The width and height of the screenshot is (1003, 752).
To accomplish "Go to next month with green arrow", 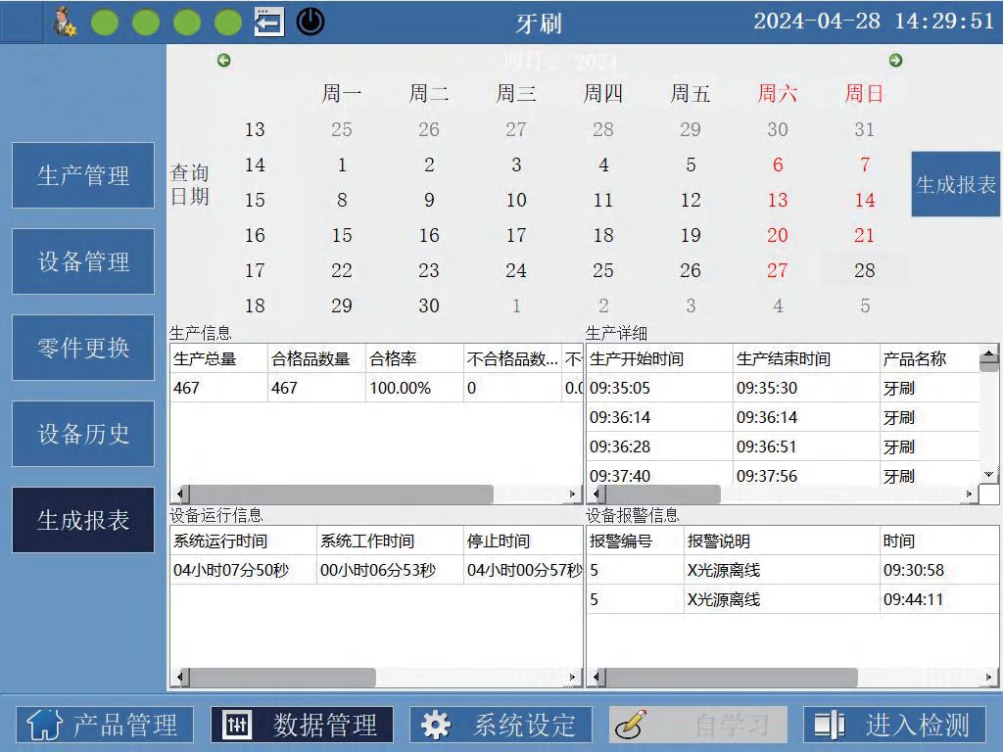I will (x=896, y=61).
